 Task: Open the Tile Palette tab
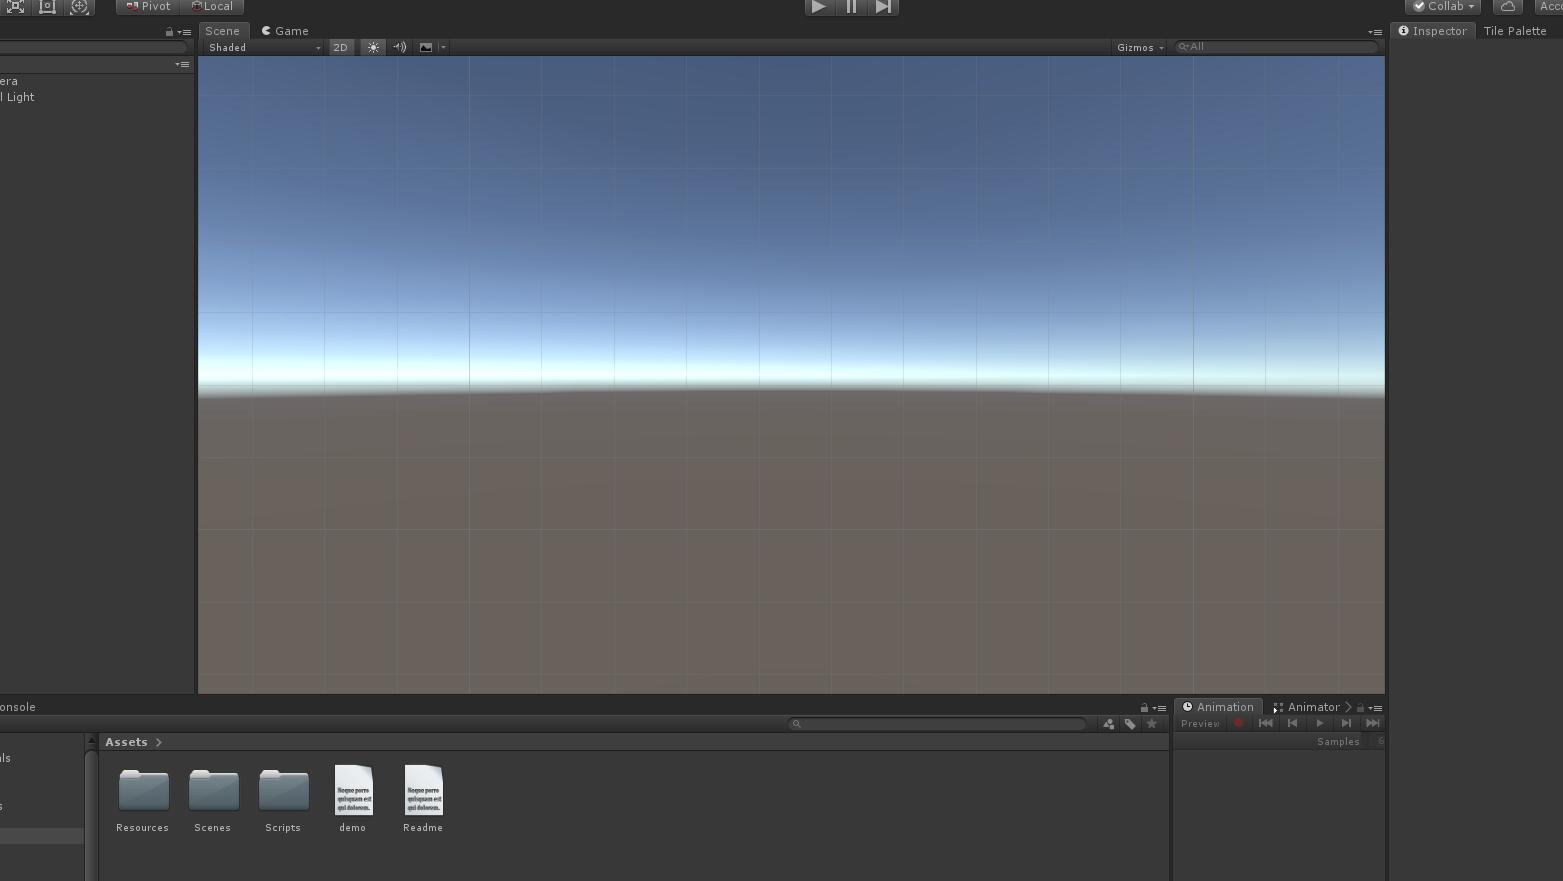[x=1516, y=31]
